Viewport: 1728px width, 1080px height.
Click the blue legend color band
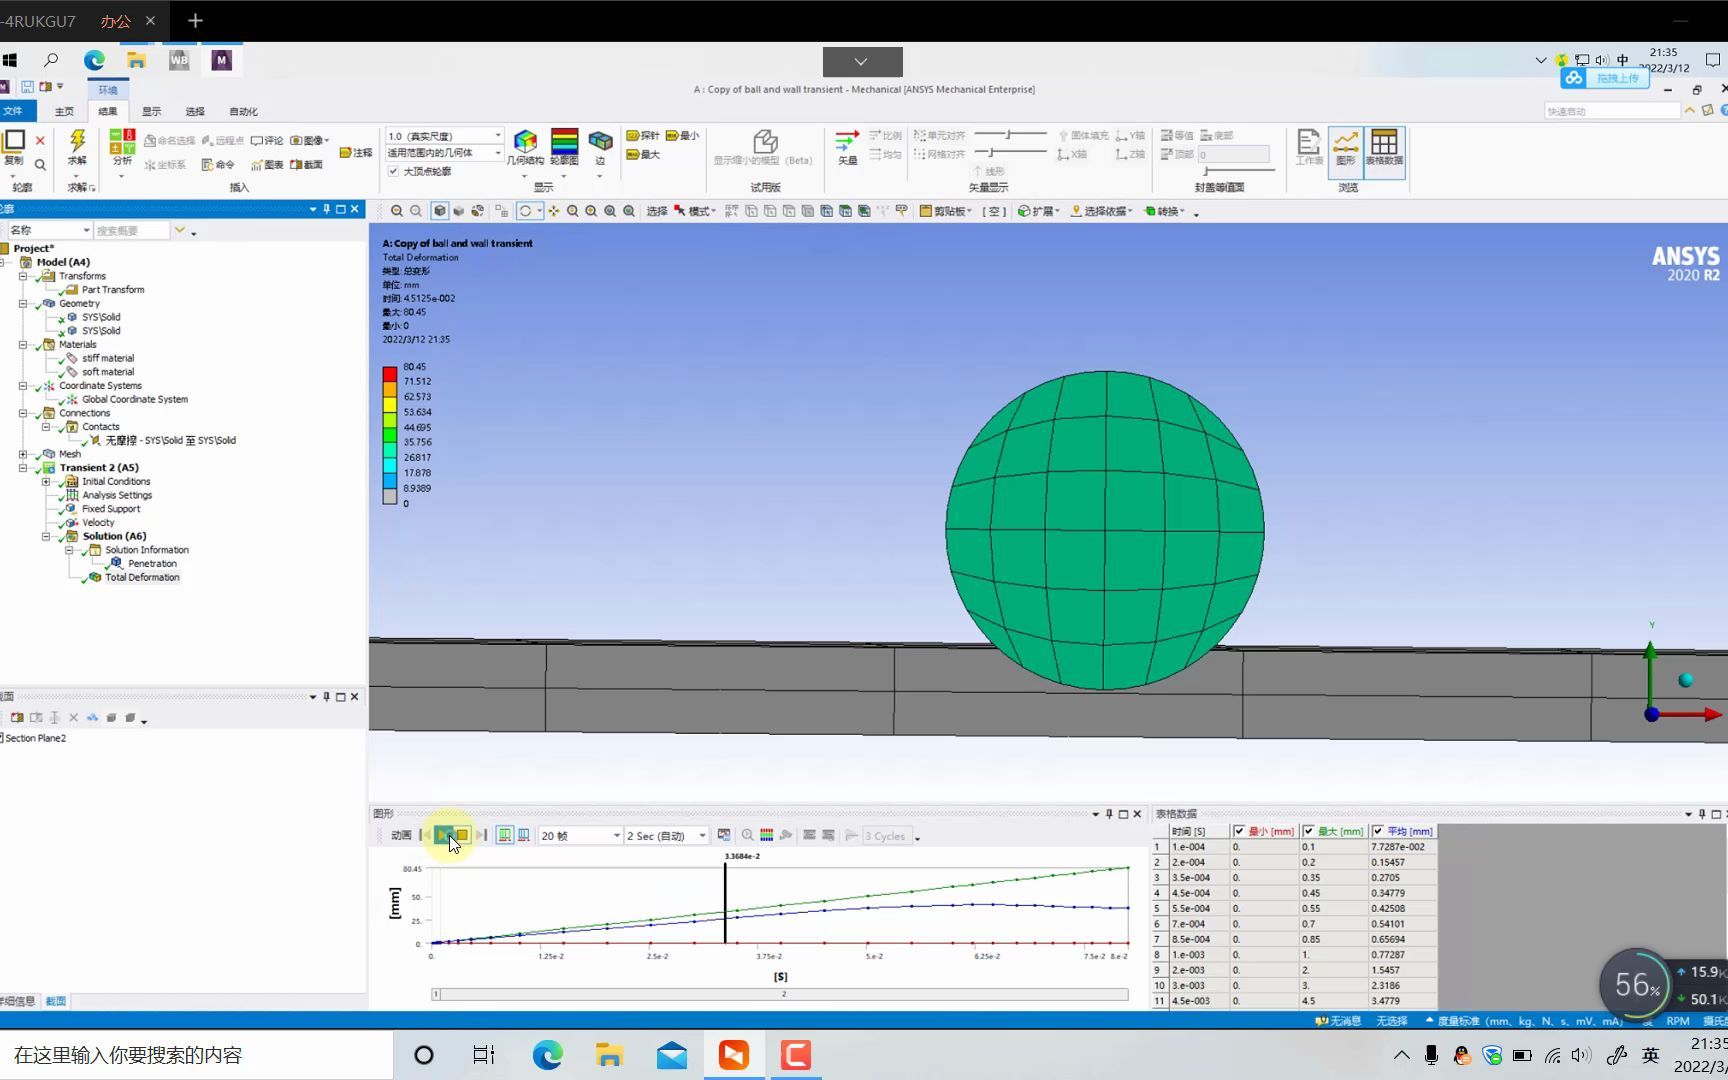(390, 481)
